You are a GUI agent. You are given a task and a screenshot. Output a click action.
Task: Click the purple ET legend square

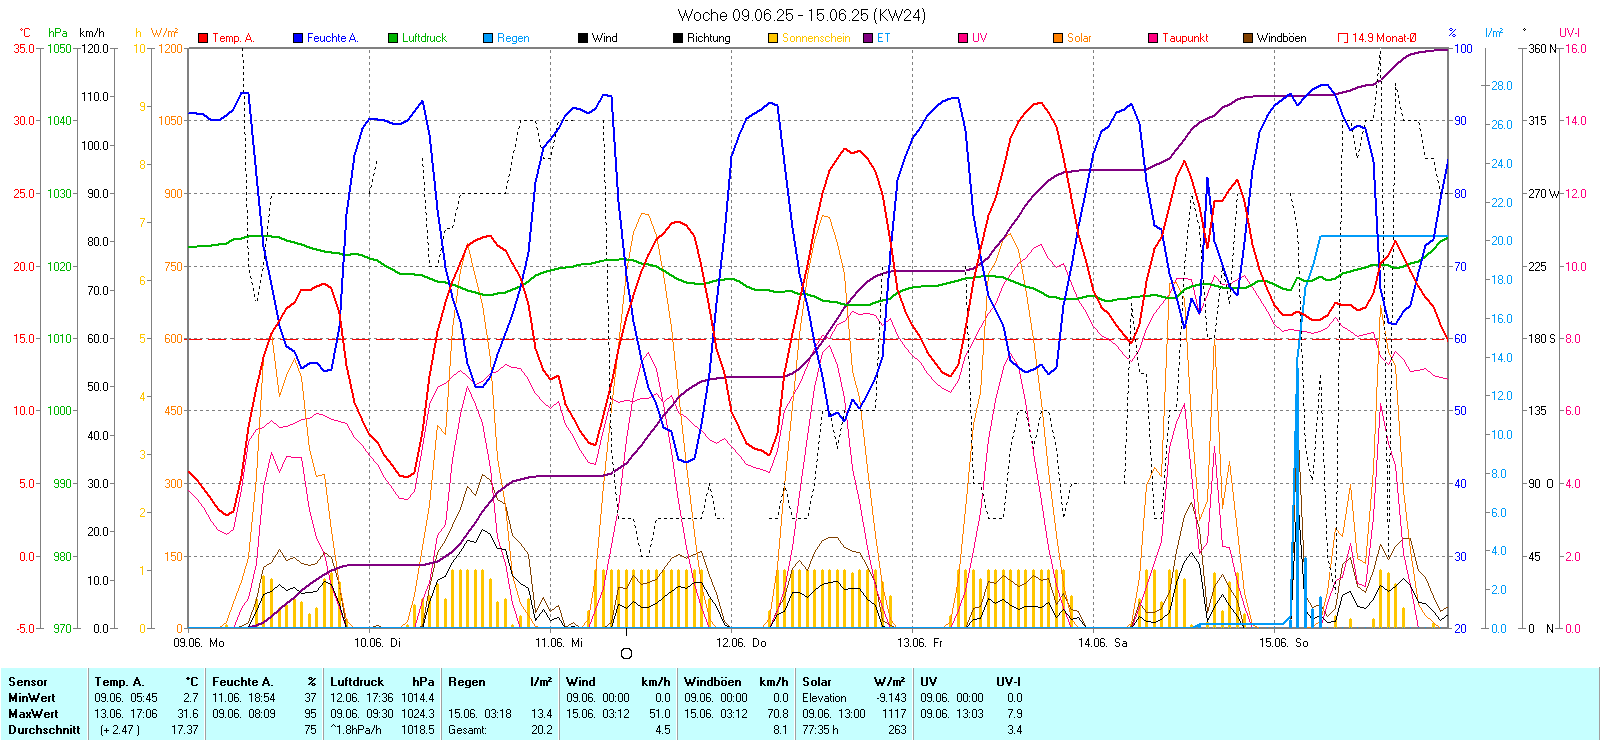868,38
